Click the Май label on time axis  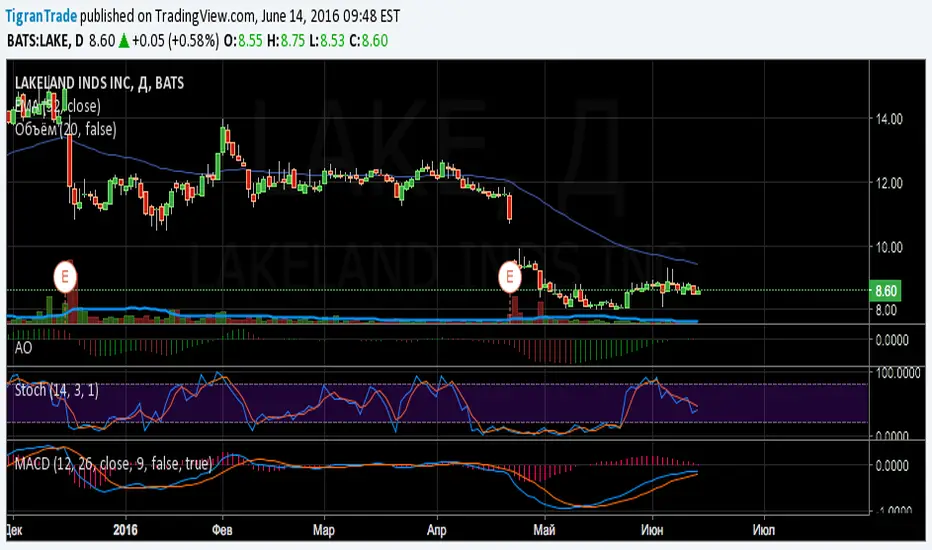click(544, 530)
